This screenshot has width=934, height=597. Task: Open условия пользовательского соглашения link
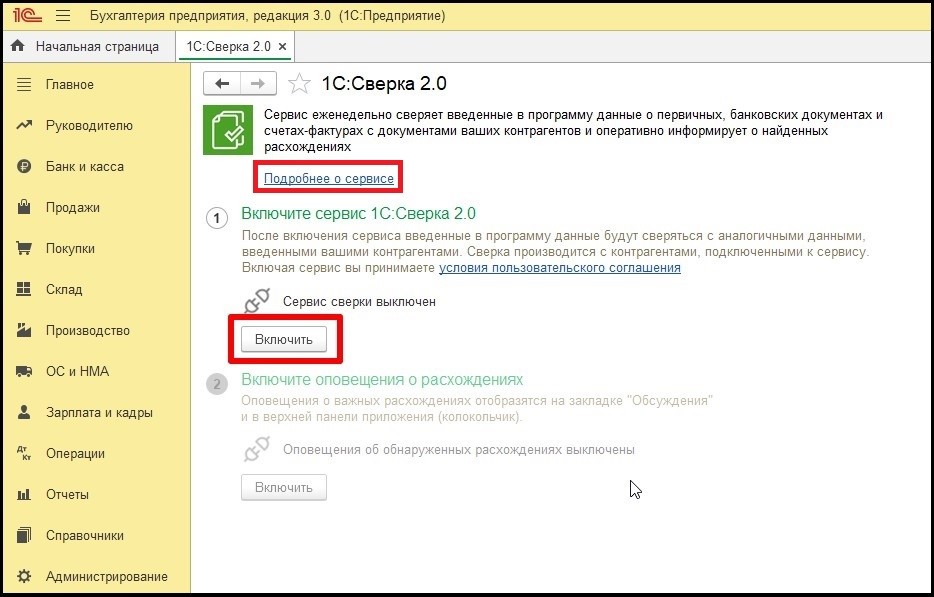point(560,268)
